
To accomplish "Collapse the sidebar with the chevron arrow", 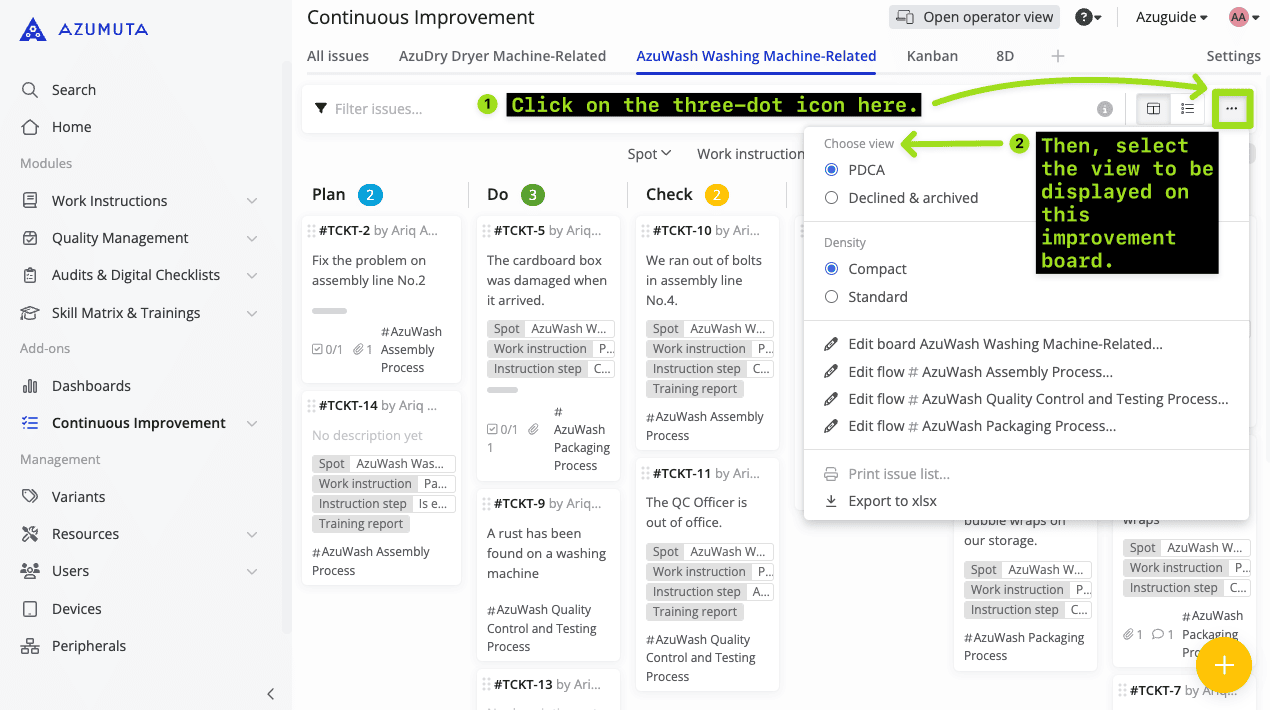I will [270, 694].
